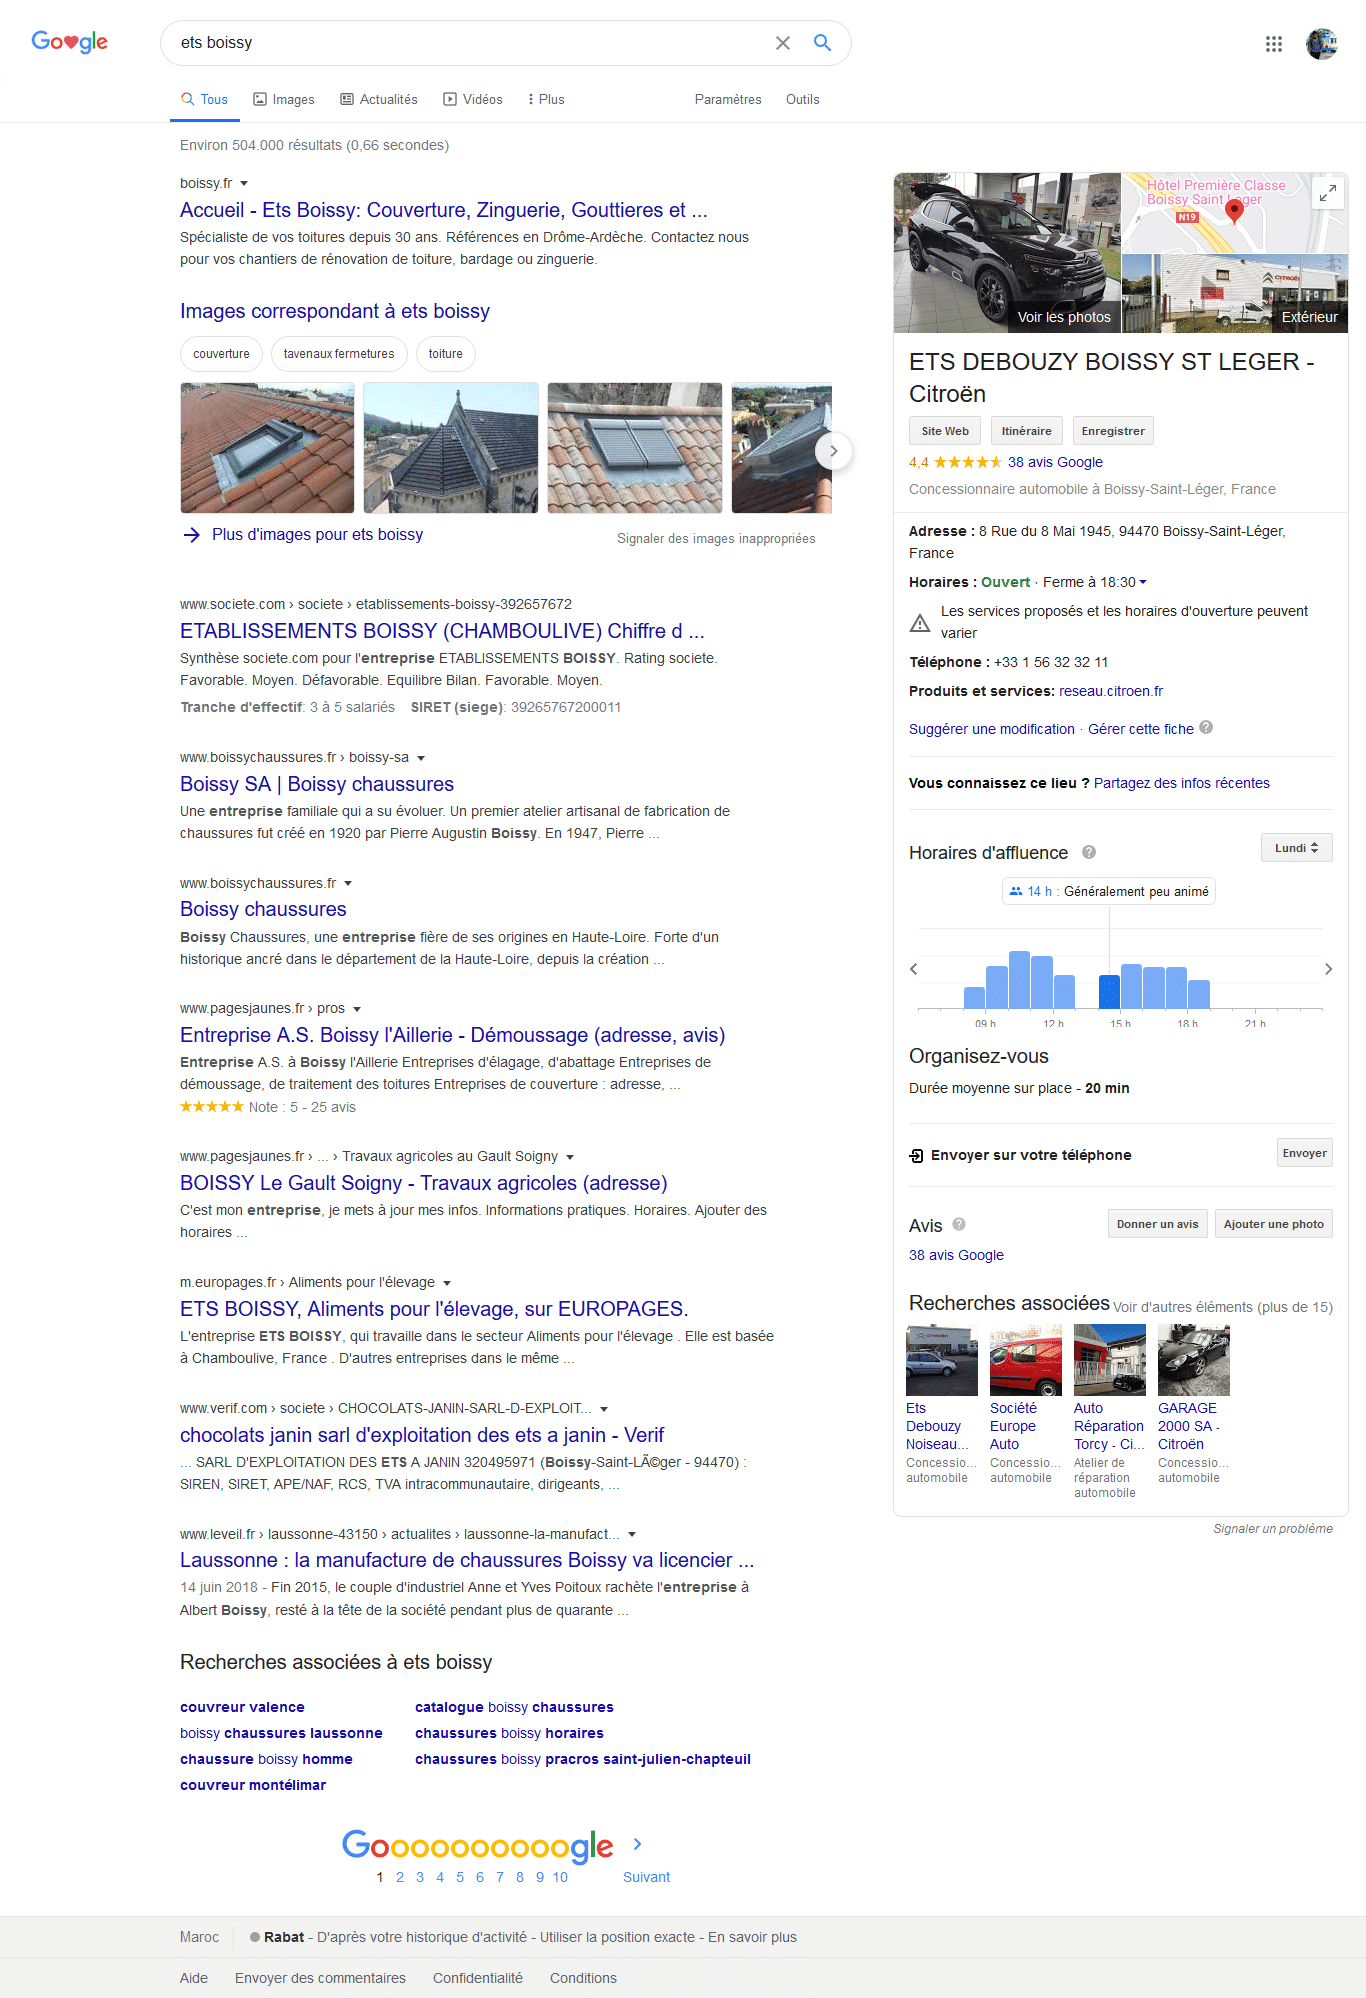
Task: Click Ajouter une photo button
Action: [x=1274, y=1224]
